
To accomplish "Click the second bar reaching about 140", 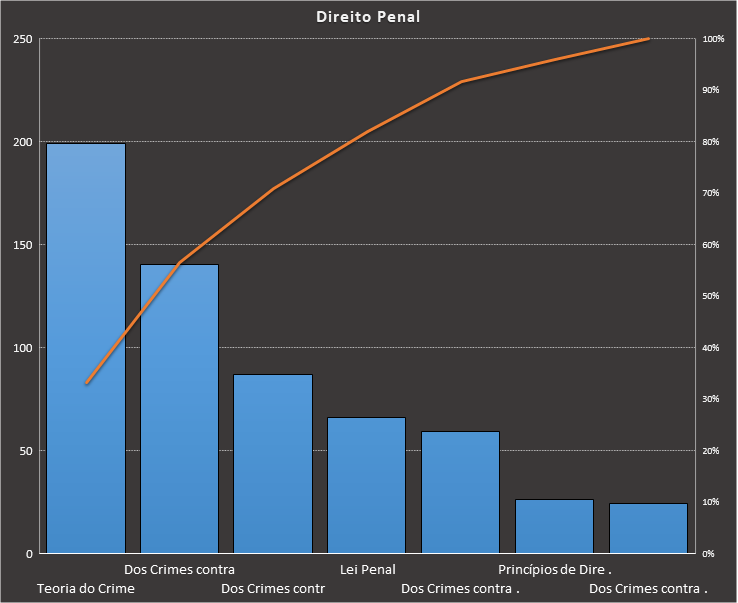I will tap(179, 408).
